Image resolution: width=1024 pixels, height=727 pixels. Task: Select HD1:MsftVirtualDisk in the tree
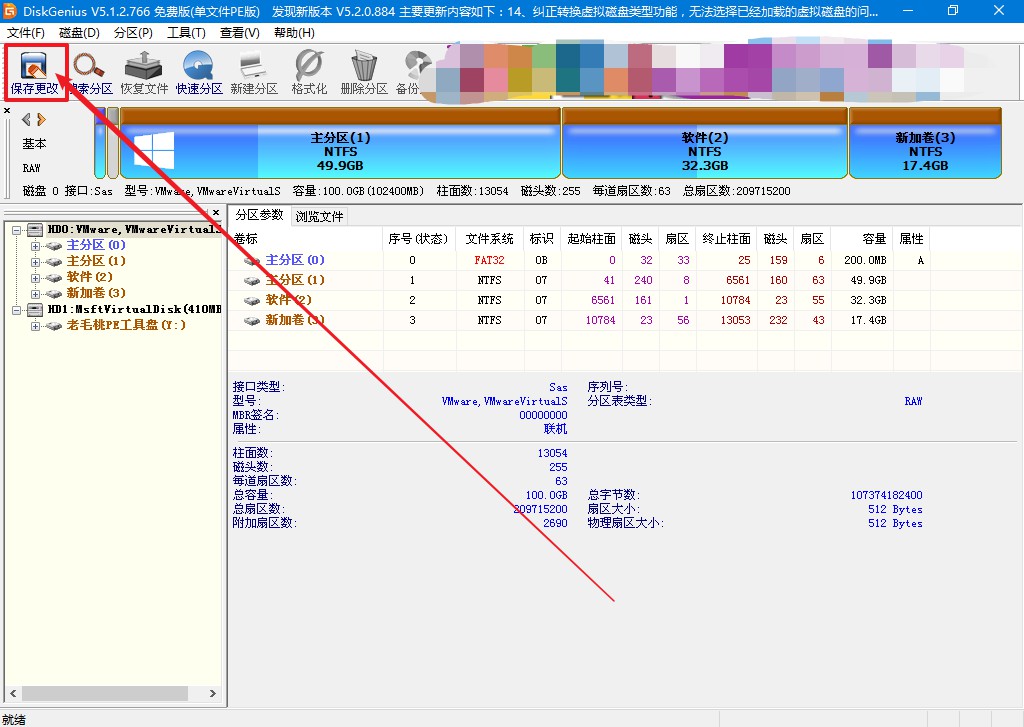[x=135, y=309]
